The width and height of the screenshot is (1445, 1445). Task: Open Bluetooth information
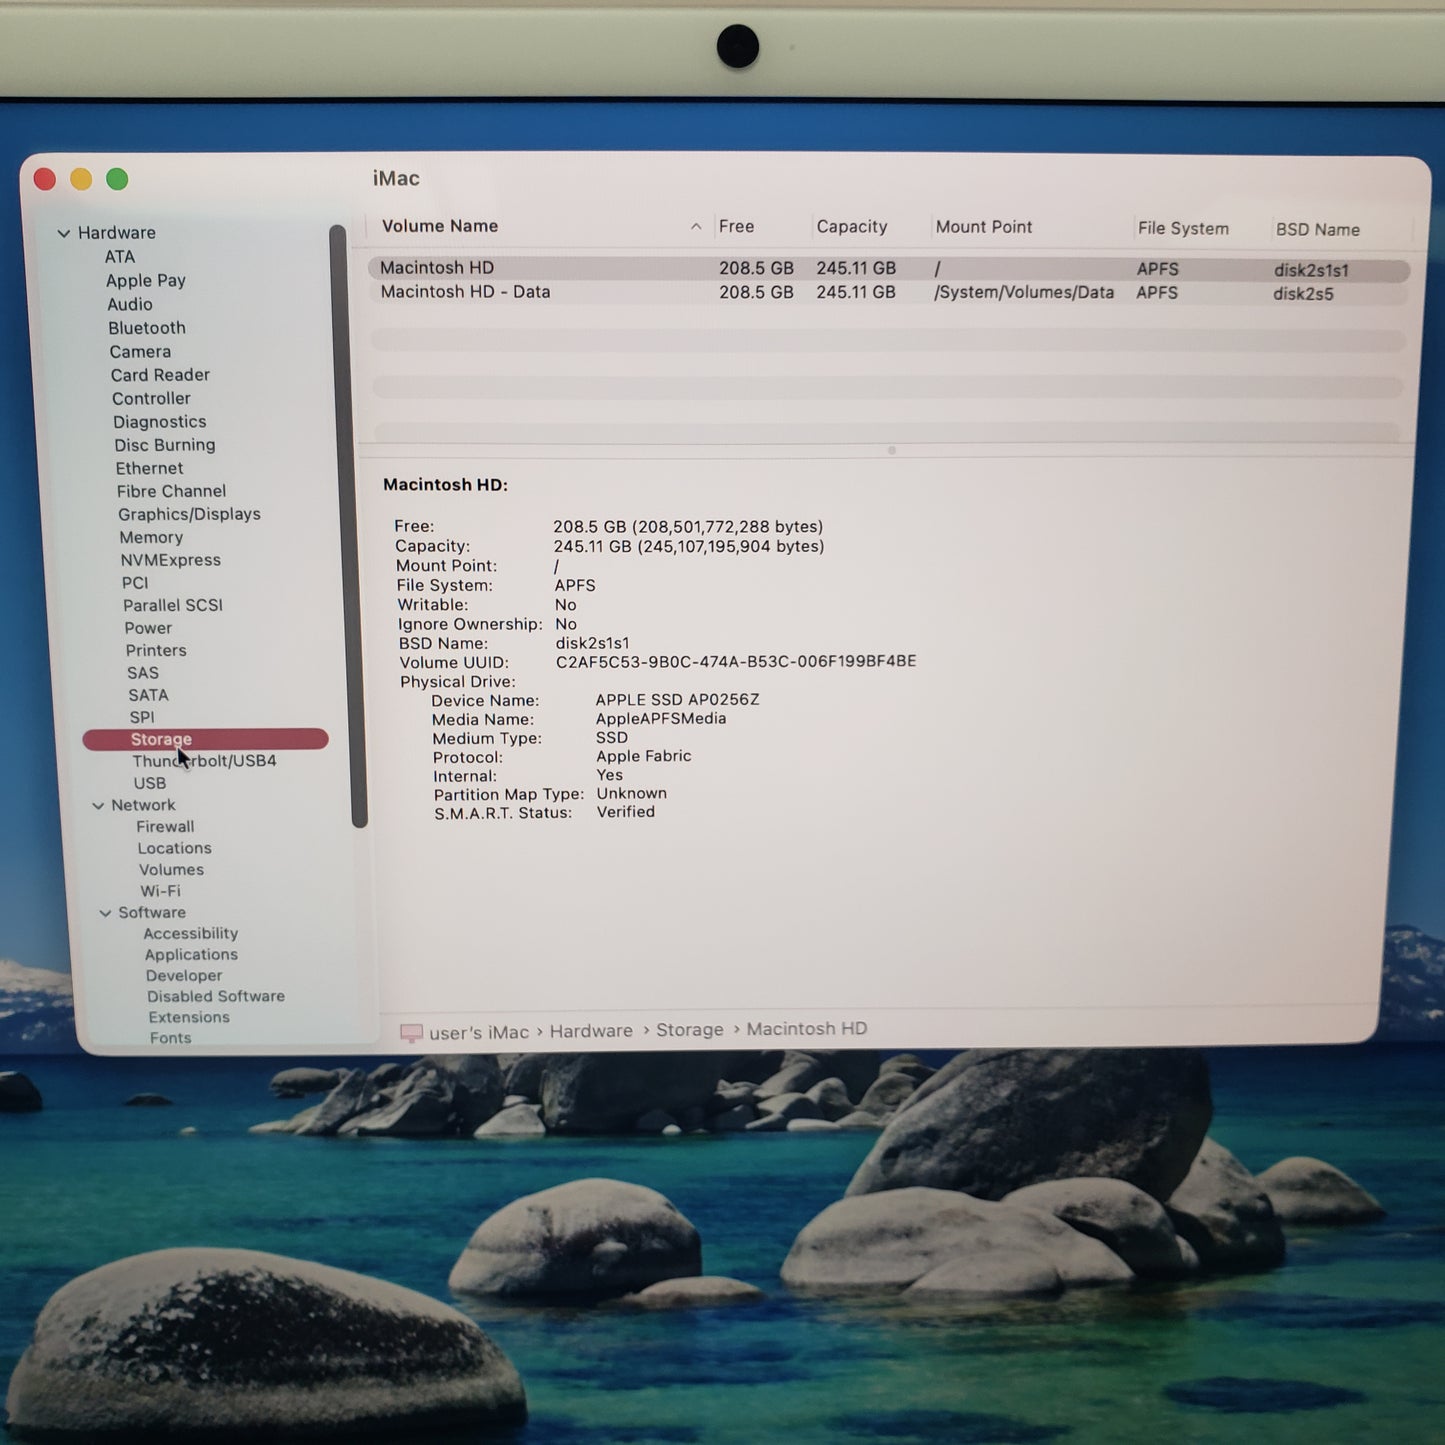point(146,327)
